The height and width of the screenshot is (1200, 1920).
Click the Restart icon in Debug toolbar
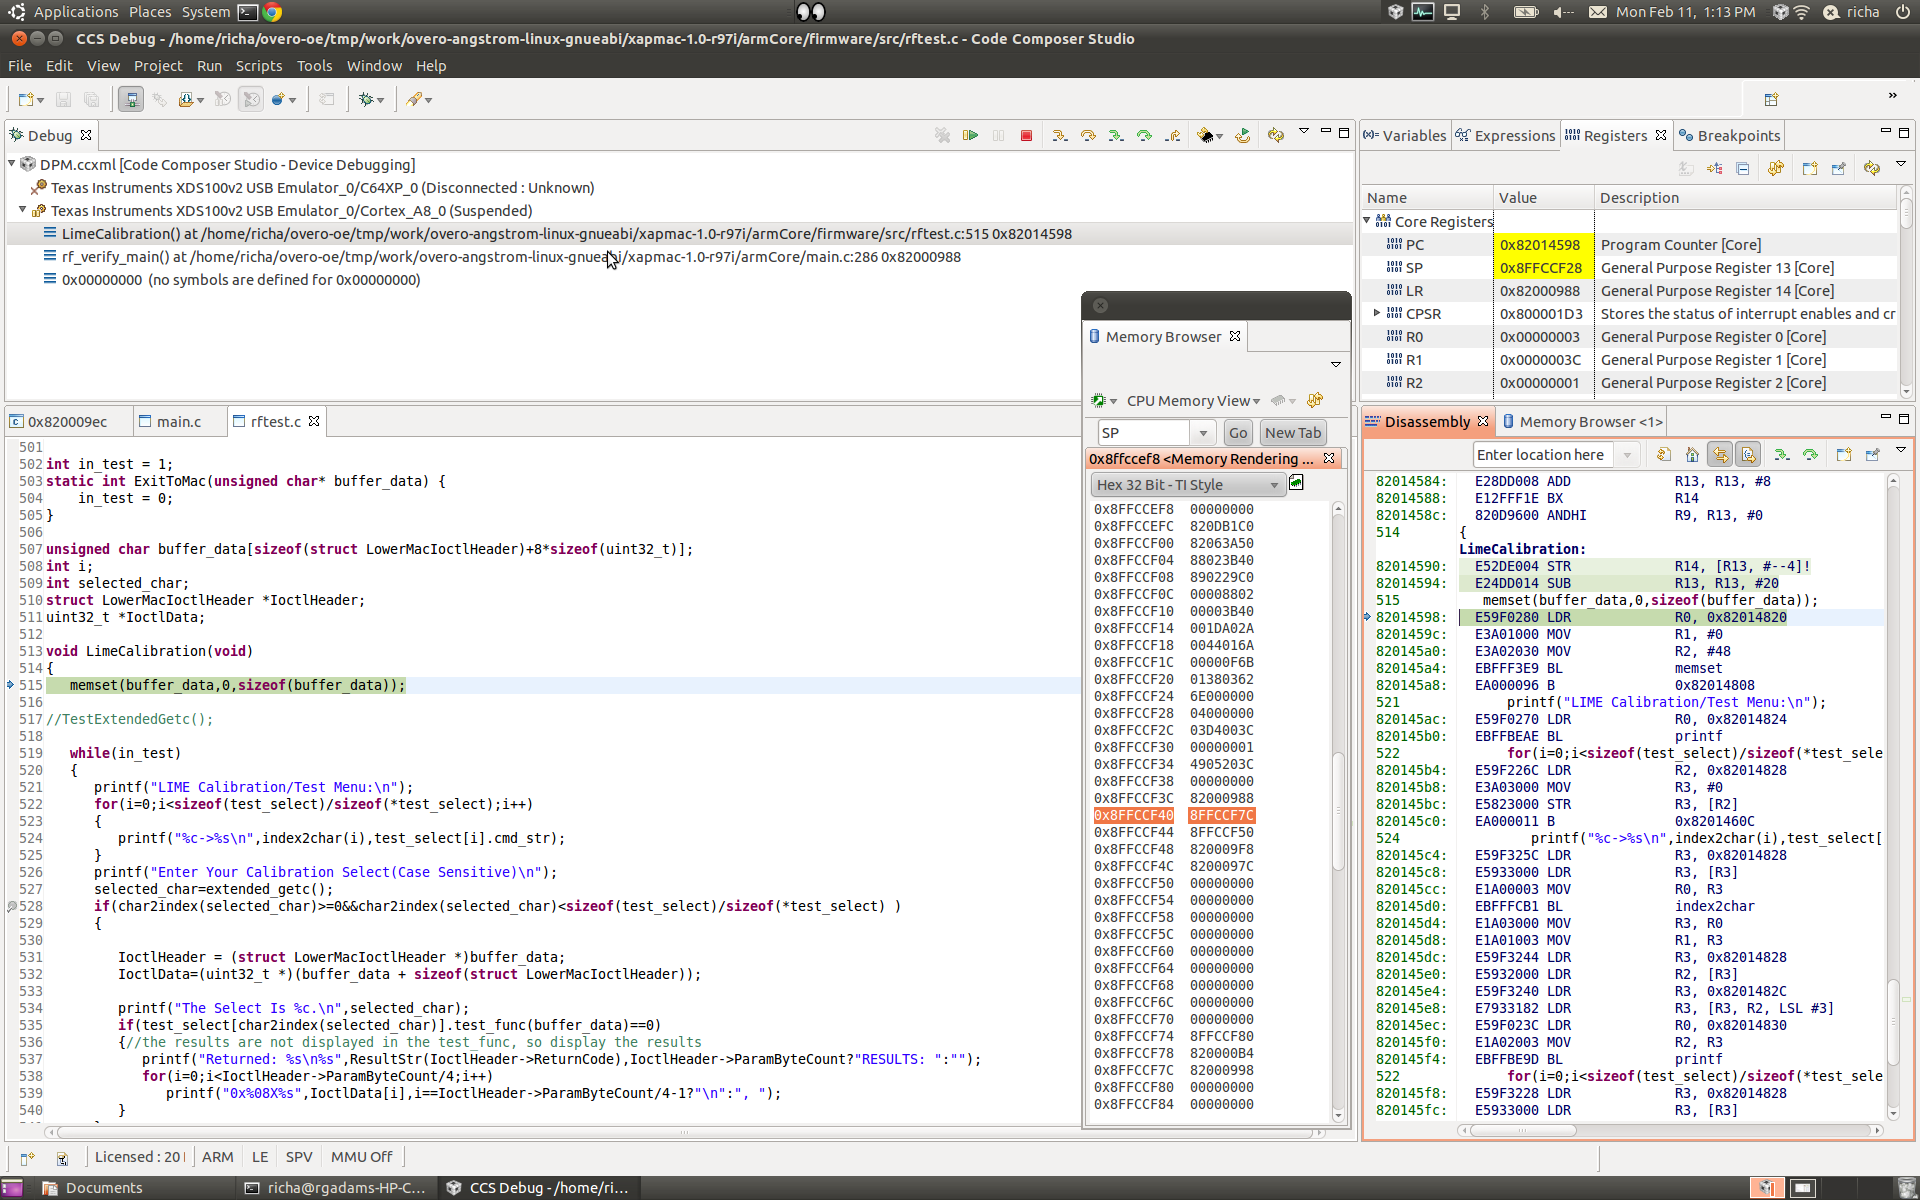(1243, 135)
